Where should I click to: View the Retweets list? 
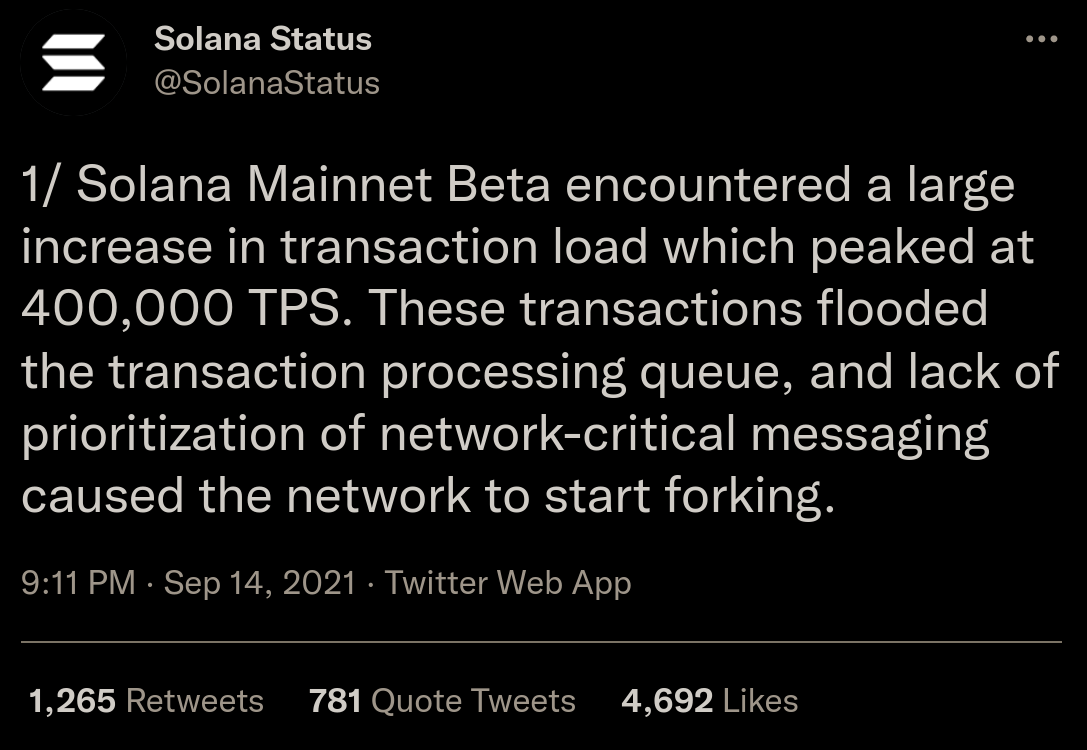click(x=195, y=701)
